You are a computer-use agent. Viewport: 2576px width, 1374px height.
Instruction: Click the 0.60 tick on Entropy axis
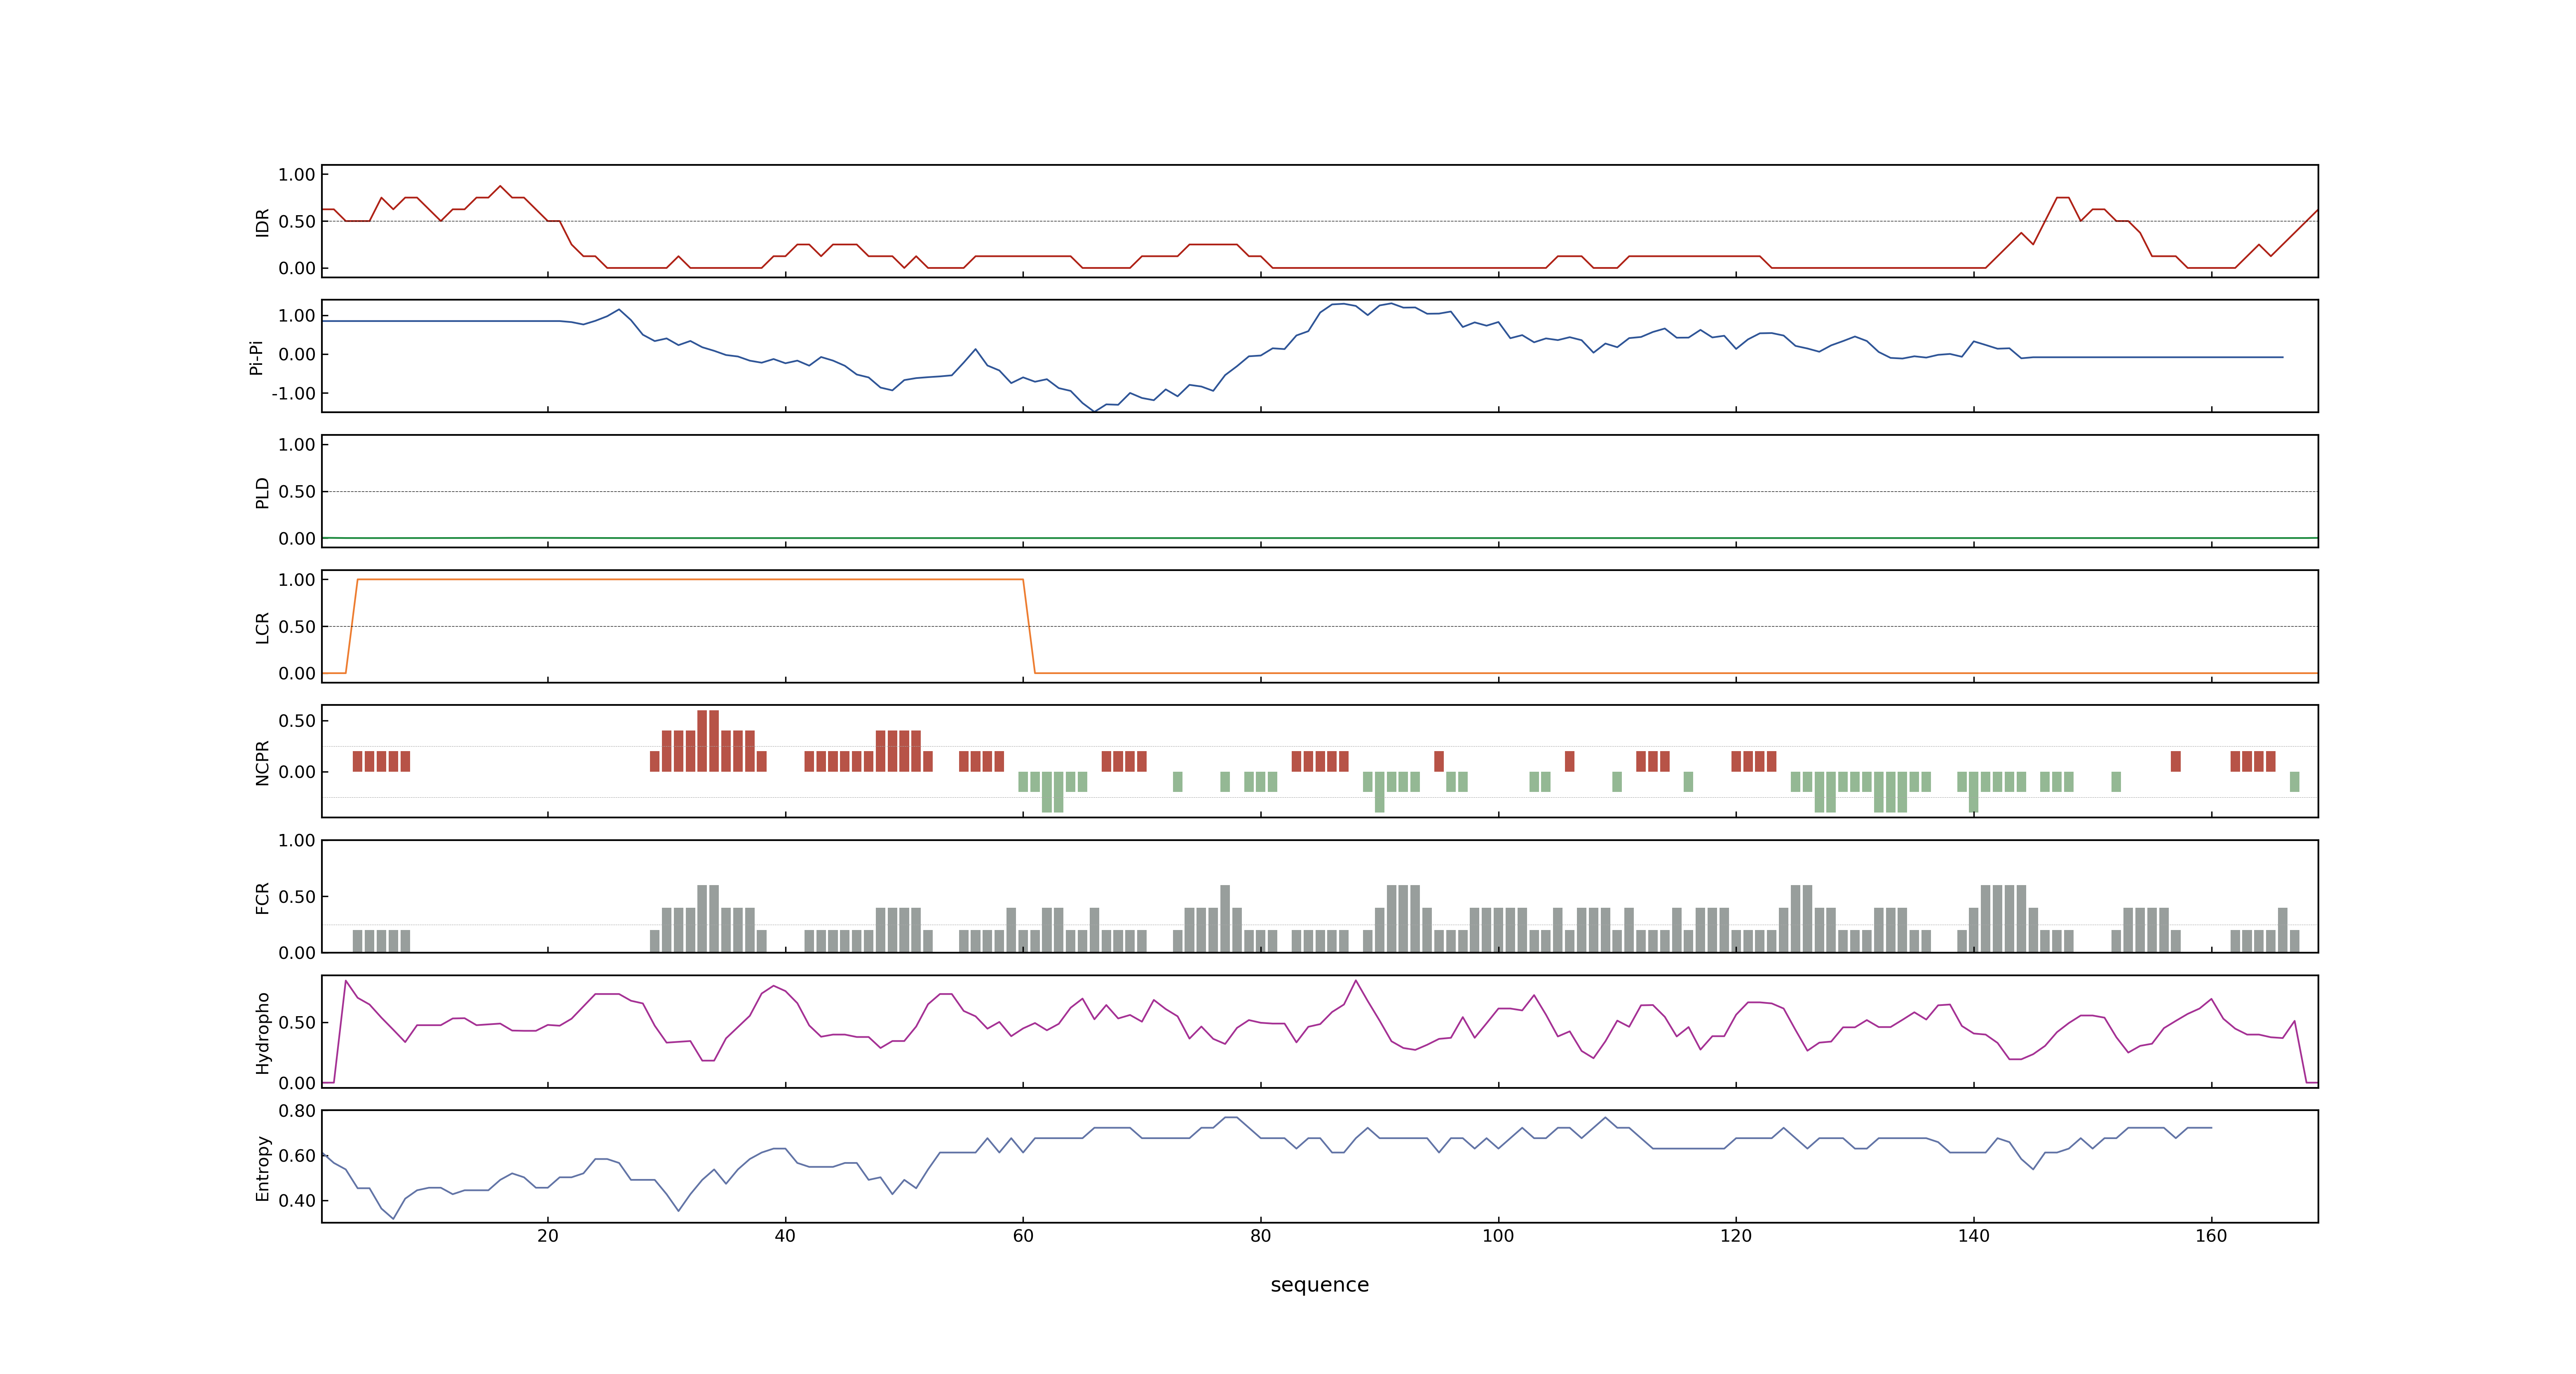(x=297, y=1156)
